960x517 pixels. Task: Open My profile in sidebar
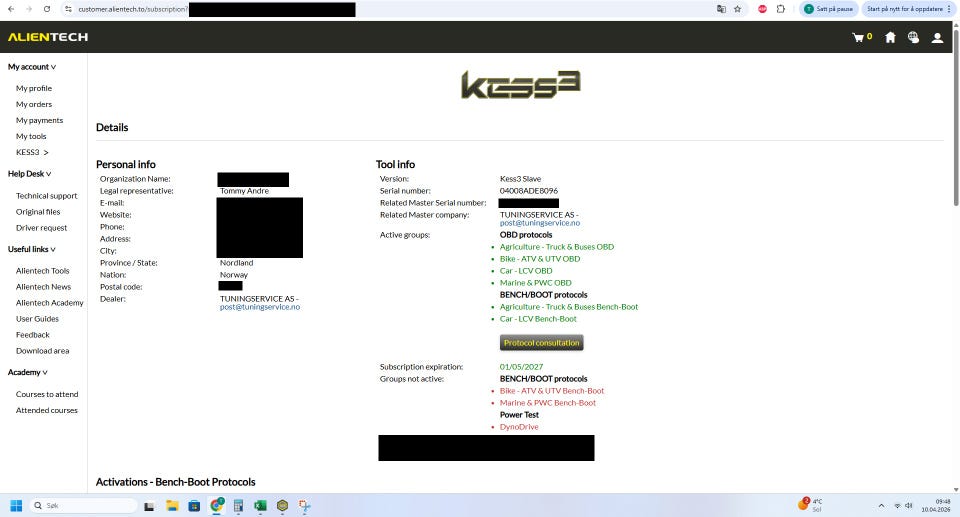pos(34,88)
